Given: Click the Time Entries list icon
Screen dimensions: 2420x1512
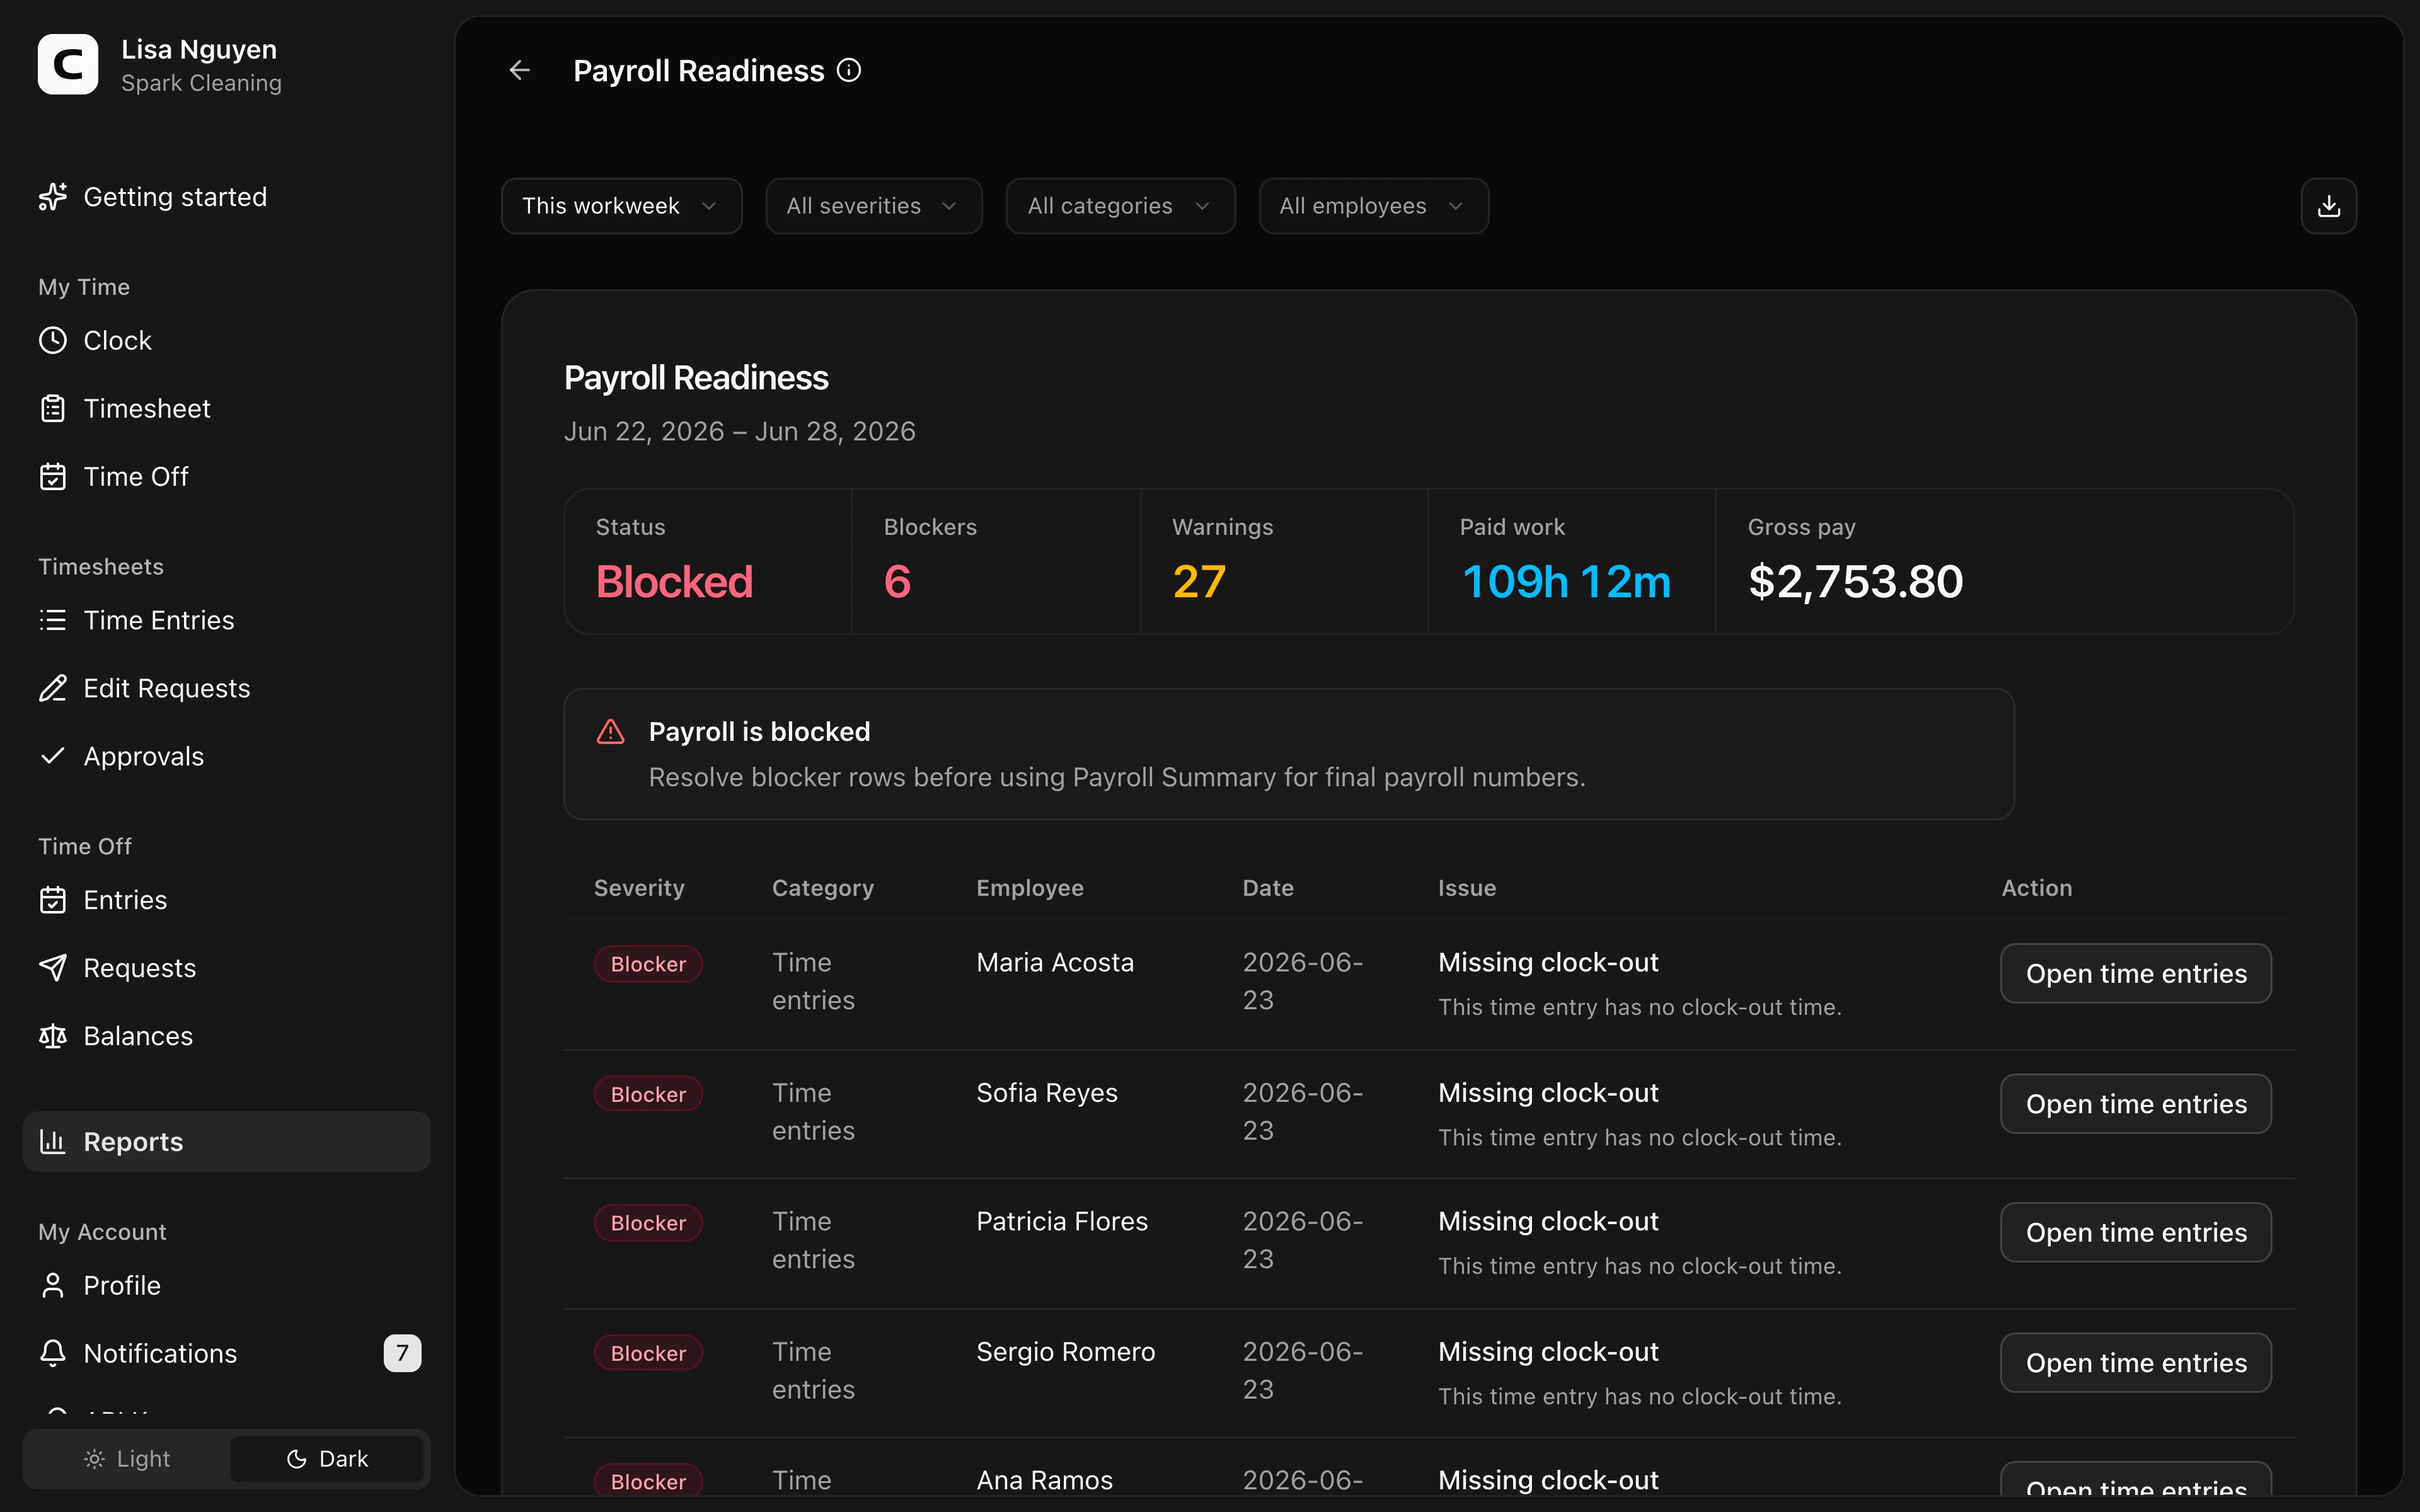Looking at the screenshot, I should point(53,620).
